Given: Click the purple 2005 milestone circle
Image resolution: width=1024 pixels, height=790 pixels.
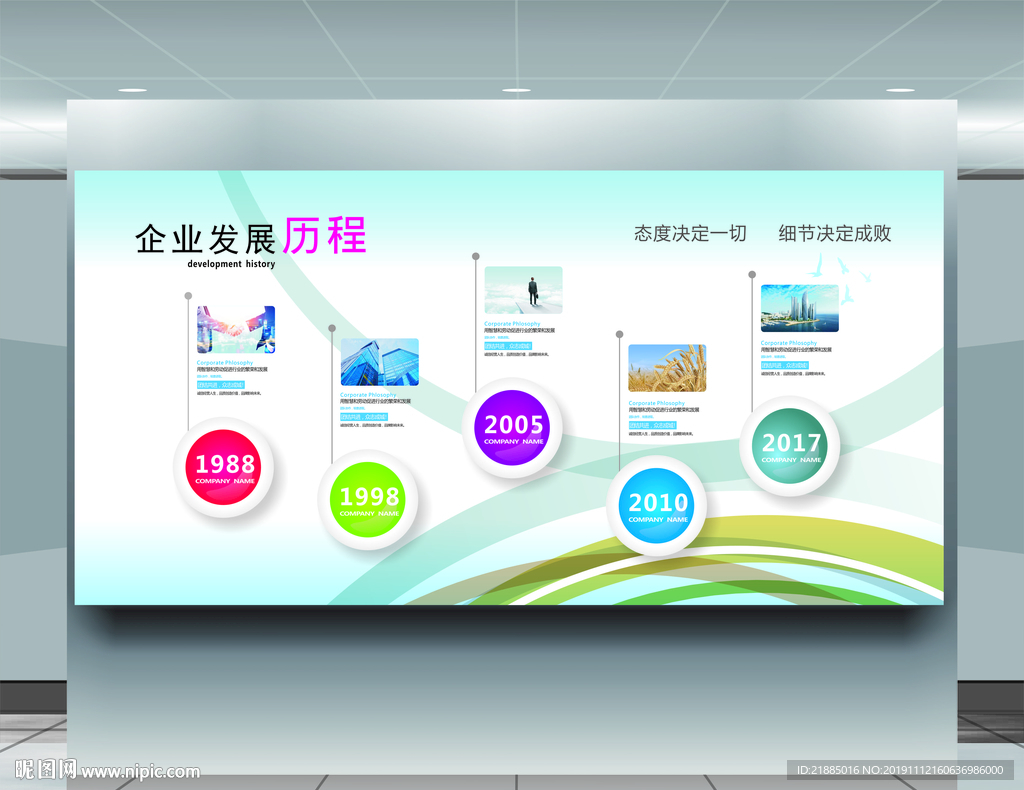Looking at the screenshot, I should coord(513,427).
